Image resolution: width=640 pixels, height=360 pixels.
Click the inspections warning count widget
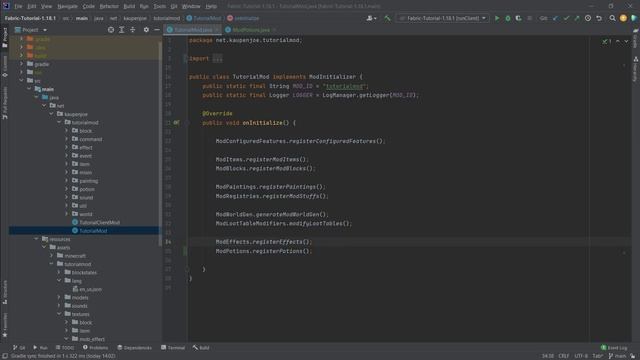[x=607, y=41]
